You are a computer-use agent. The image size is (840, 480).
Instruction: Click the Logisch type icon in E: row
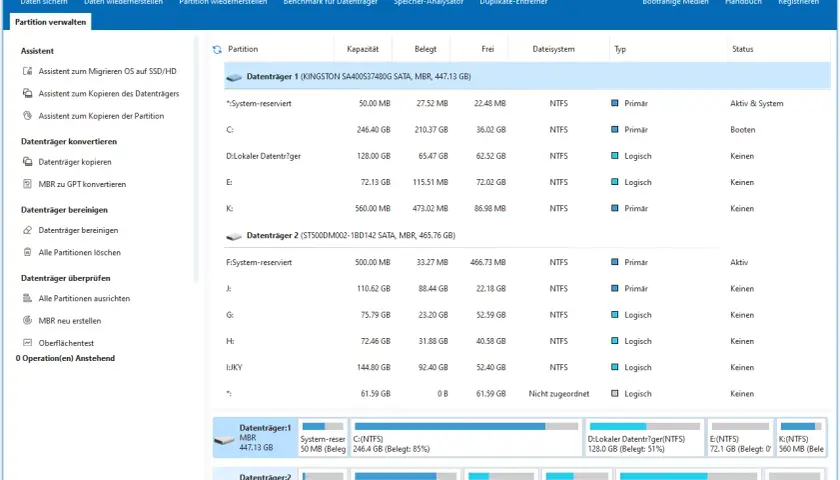pyautogui.click(x=614, y=182)
